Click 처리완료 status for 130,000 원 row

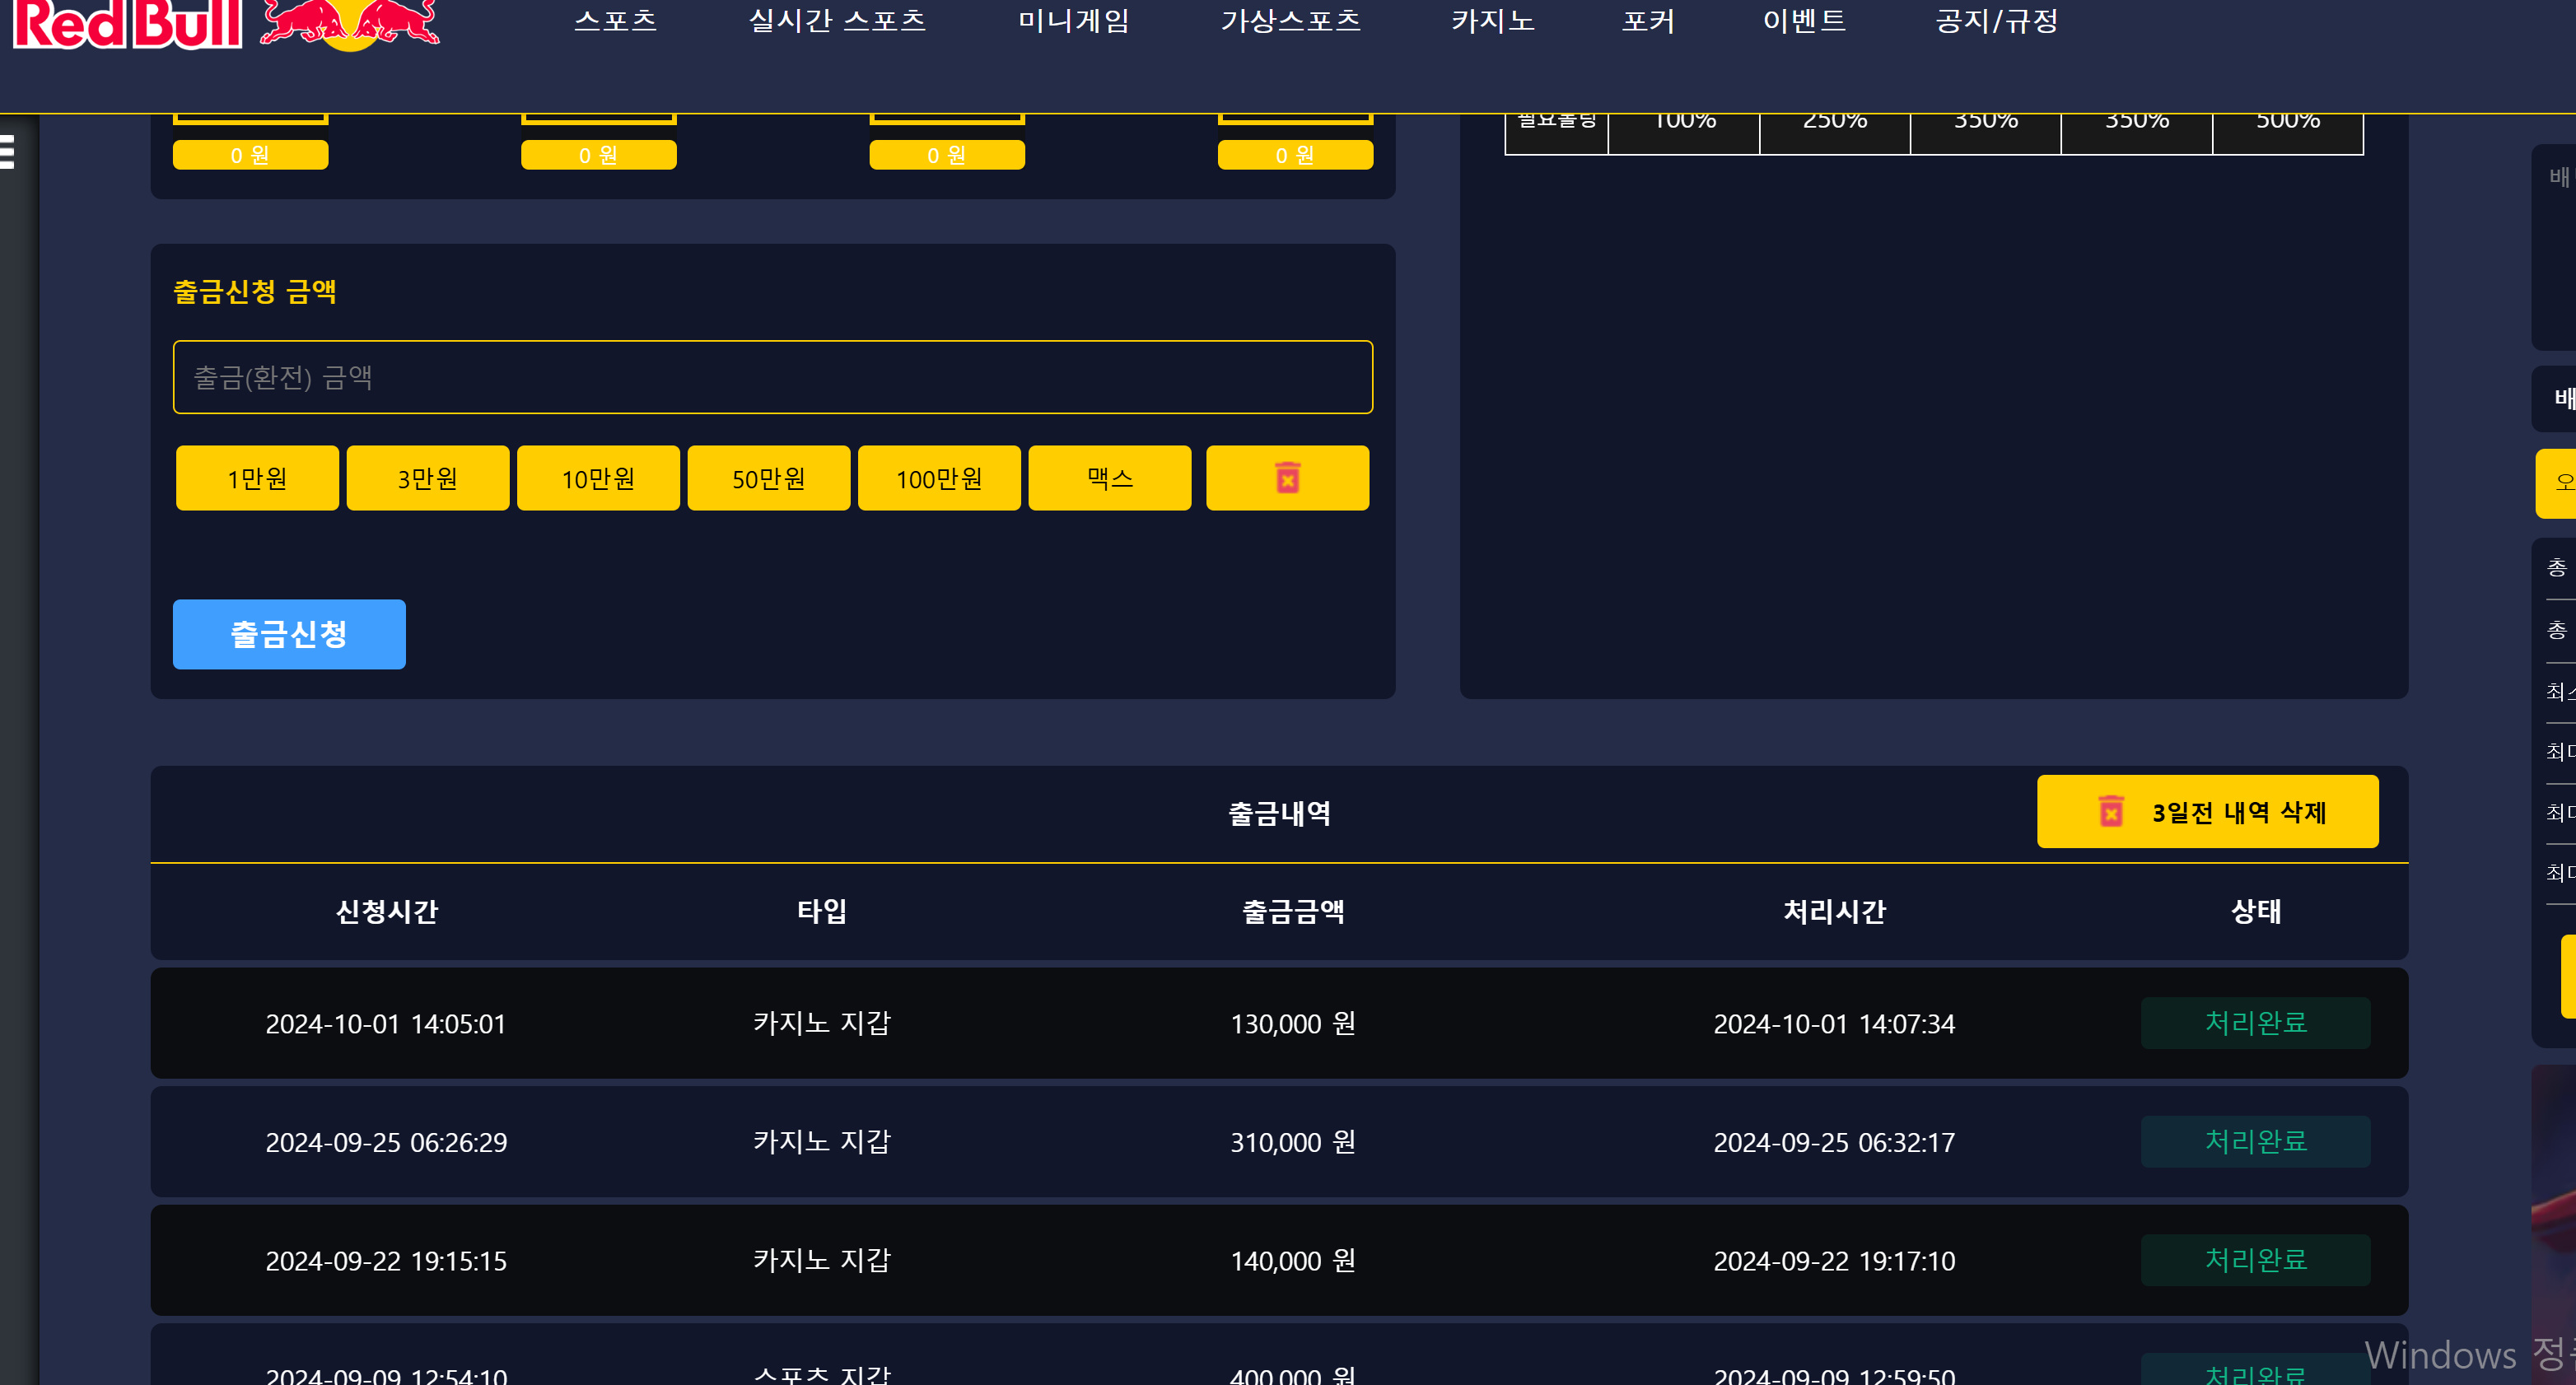coord(2255,1023)
